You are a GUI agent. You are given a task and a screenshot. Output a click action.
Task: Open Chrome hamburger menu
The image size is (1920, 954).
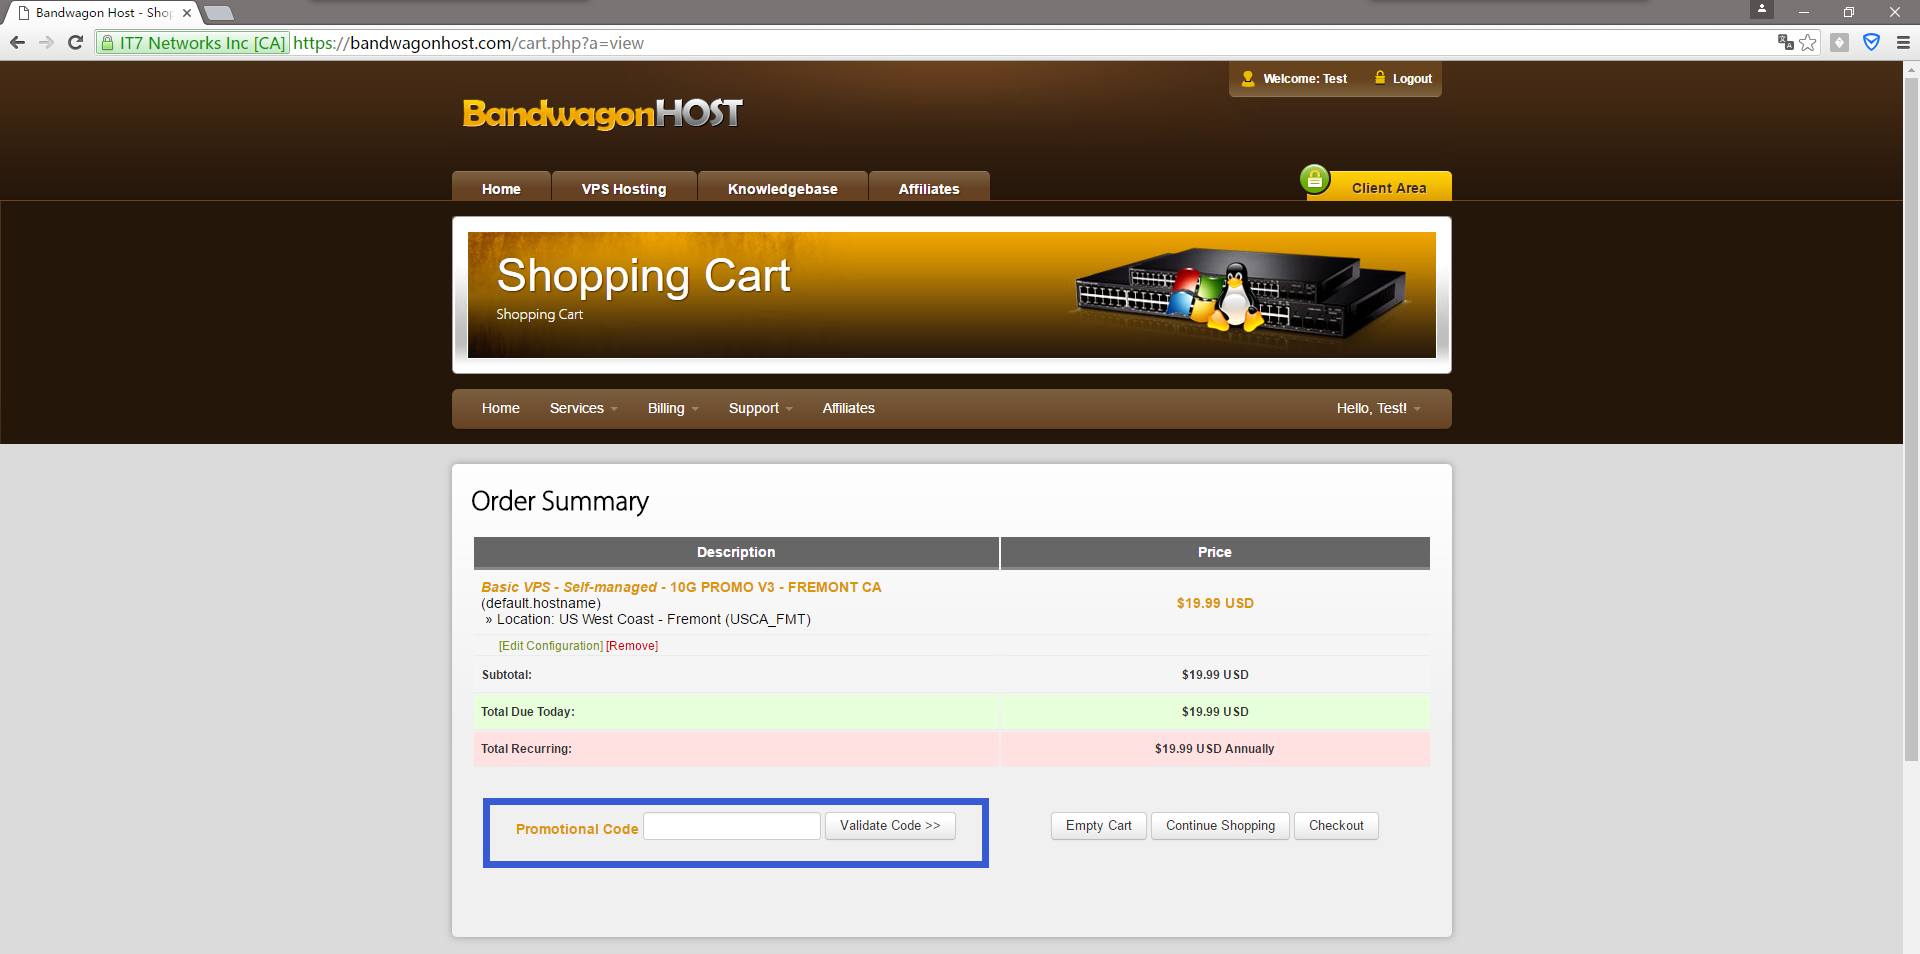coord(1903,42)
